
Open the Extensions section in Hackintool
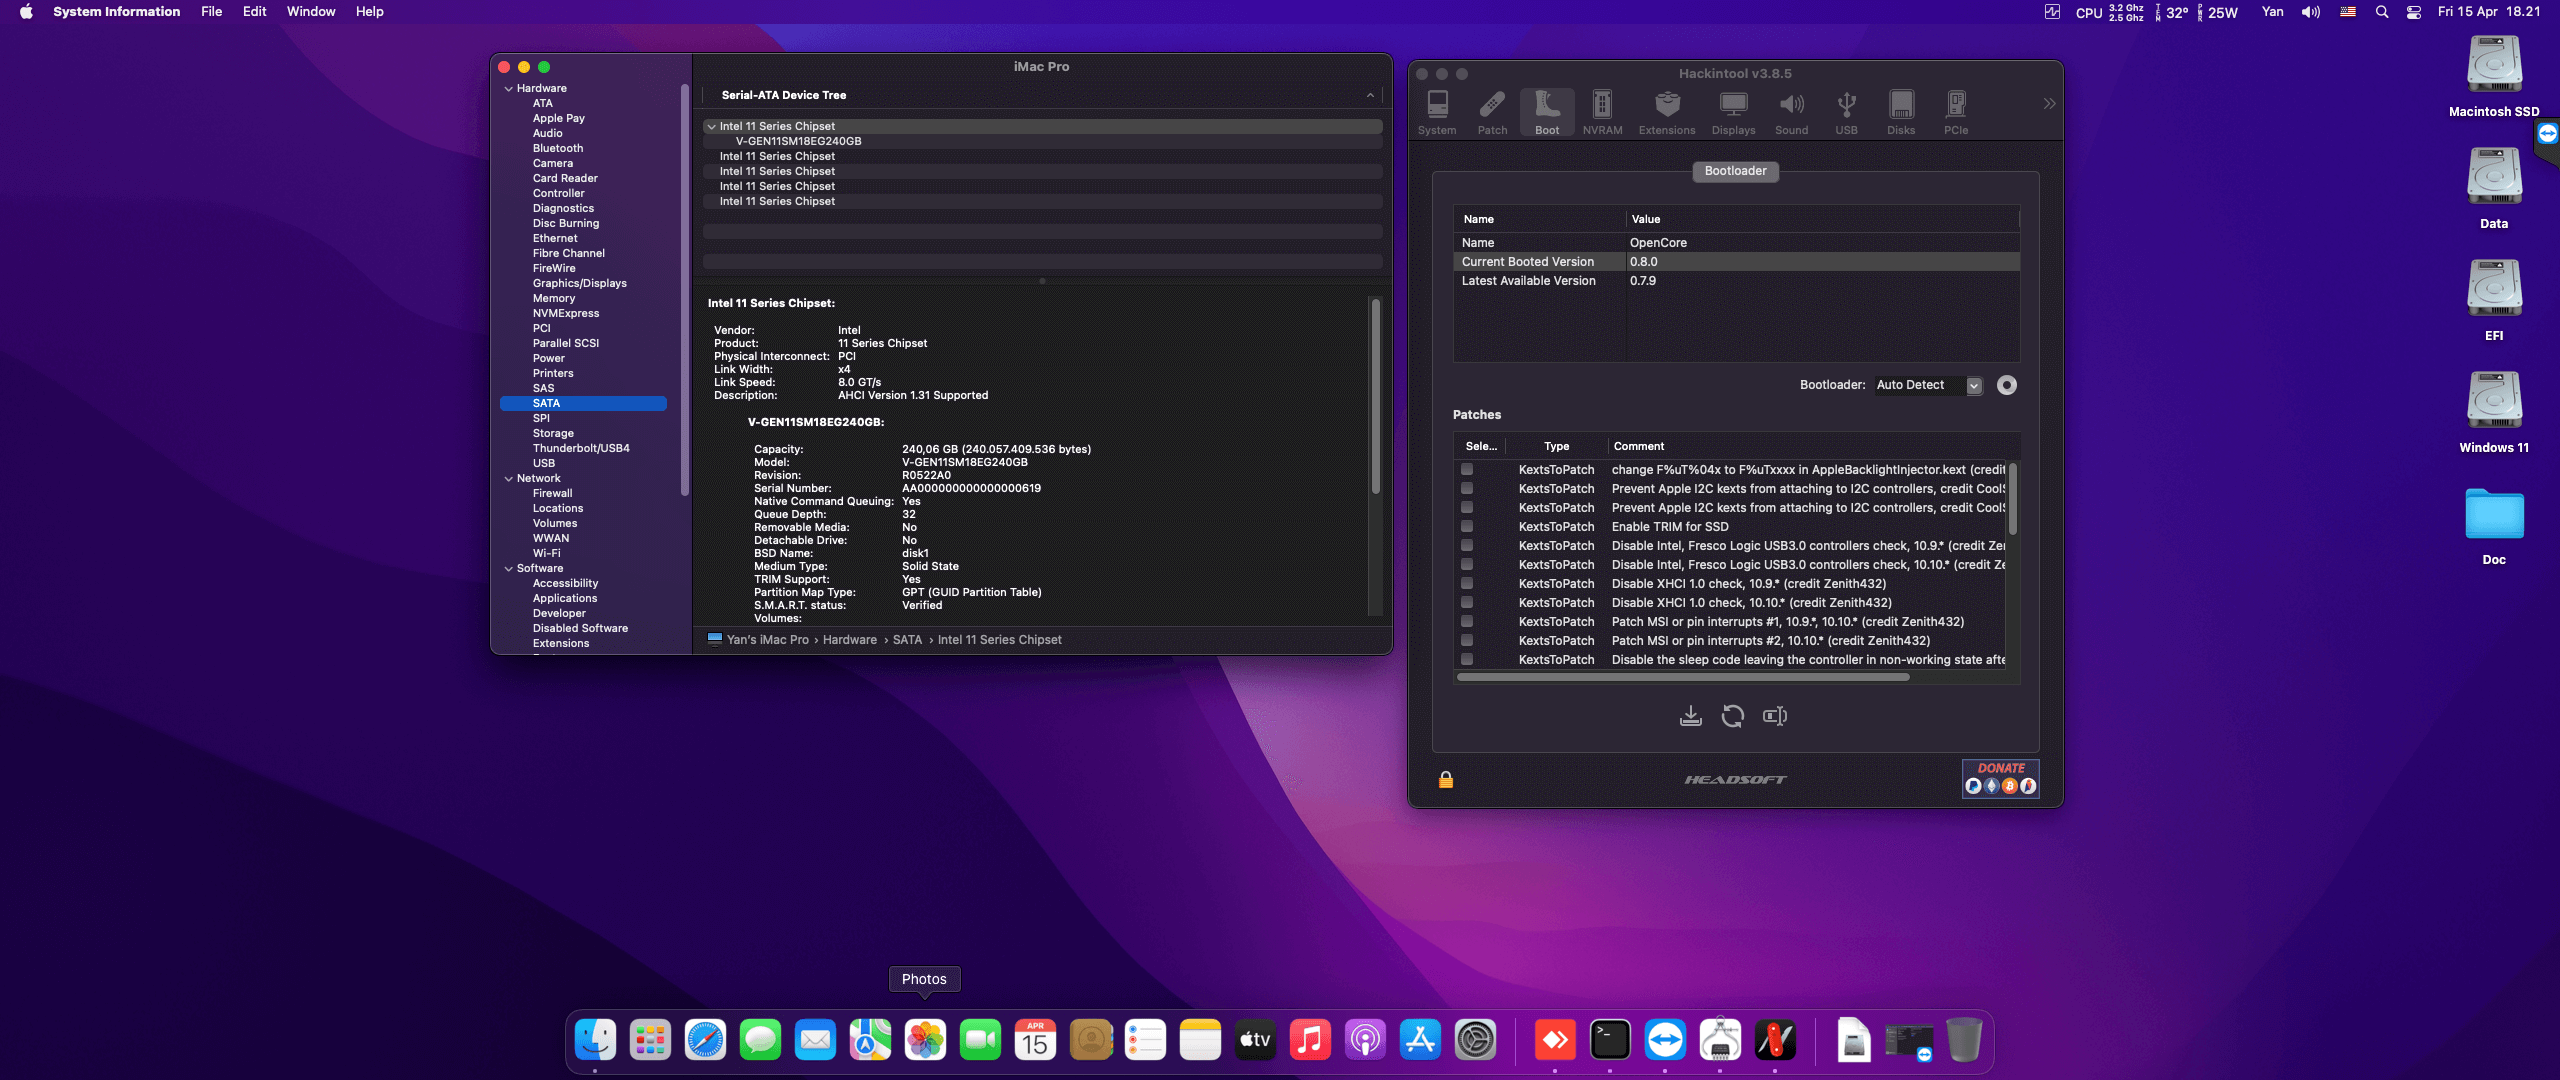(x=1667, y=113)
